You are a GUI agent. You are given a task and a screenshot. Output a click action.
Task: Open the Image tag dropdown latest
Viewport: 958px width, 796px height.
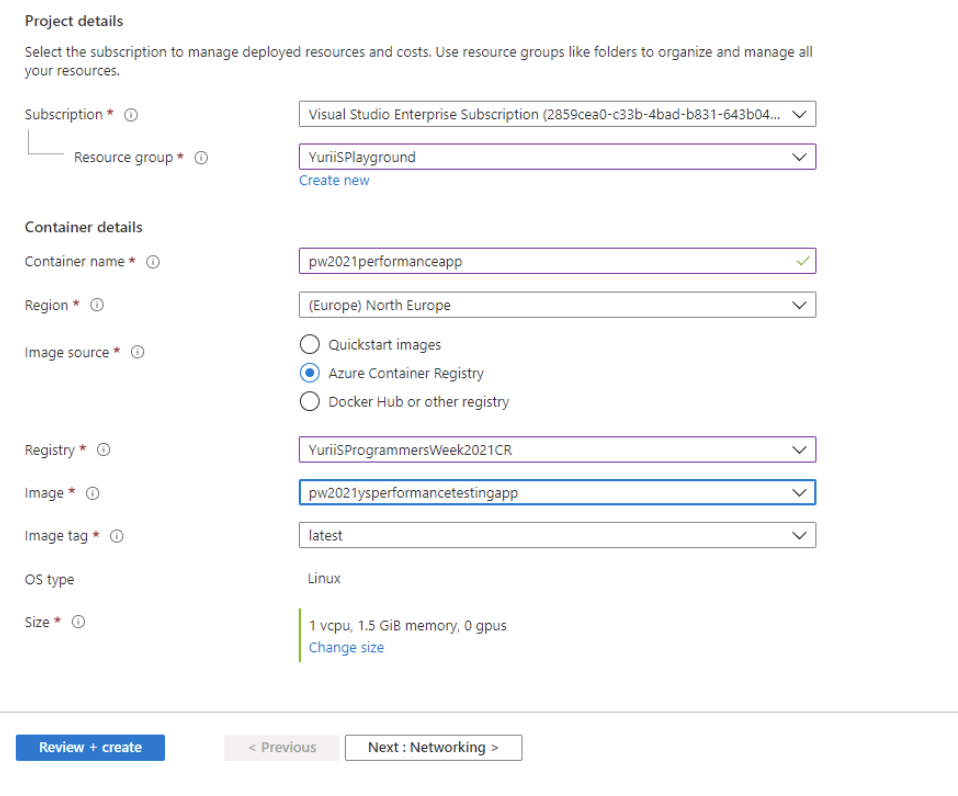point(557,535)
